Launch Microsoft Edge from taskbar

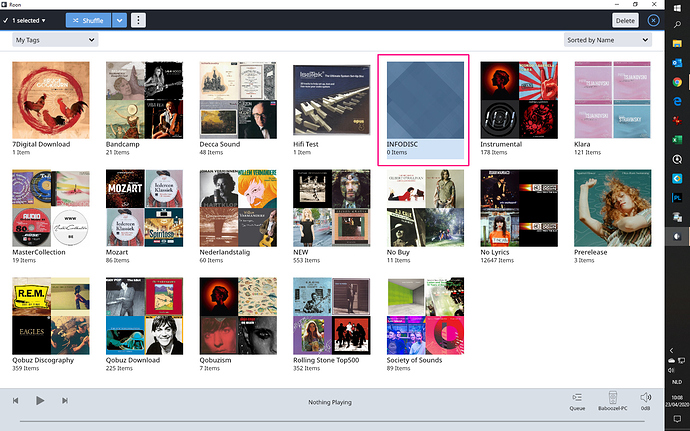tap(677, 101)
